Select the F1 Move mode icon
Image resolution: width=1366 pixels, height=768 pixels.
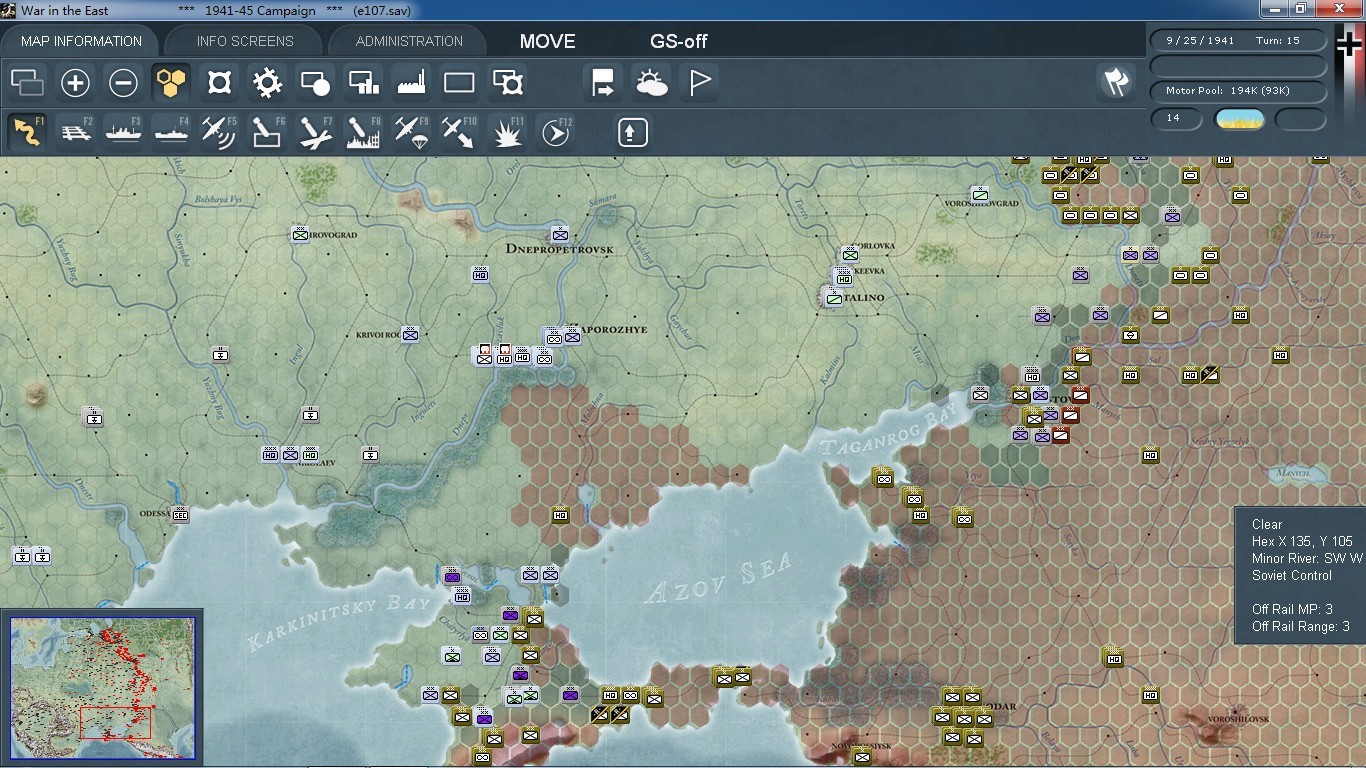27,132
